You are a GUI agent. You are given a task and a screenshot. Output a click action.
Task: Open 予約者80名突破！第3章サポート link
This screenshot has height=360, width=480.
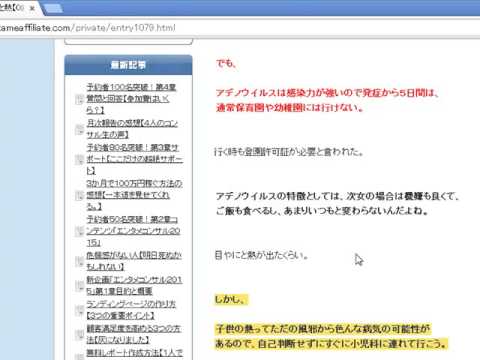pyautogui.click(x=134, y=159)
